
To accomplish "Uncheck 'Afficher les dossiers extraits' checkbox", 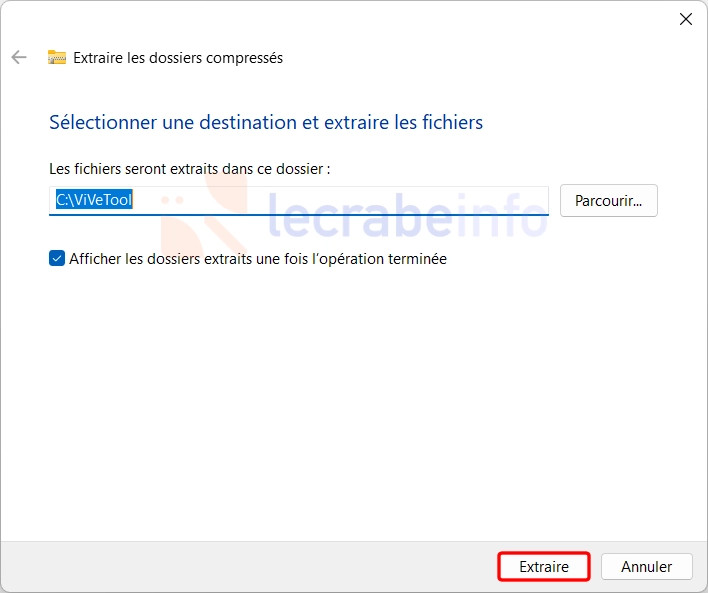I will click(57, 258).
